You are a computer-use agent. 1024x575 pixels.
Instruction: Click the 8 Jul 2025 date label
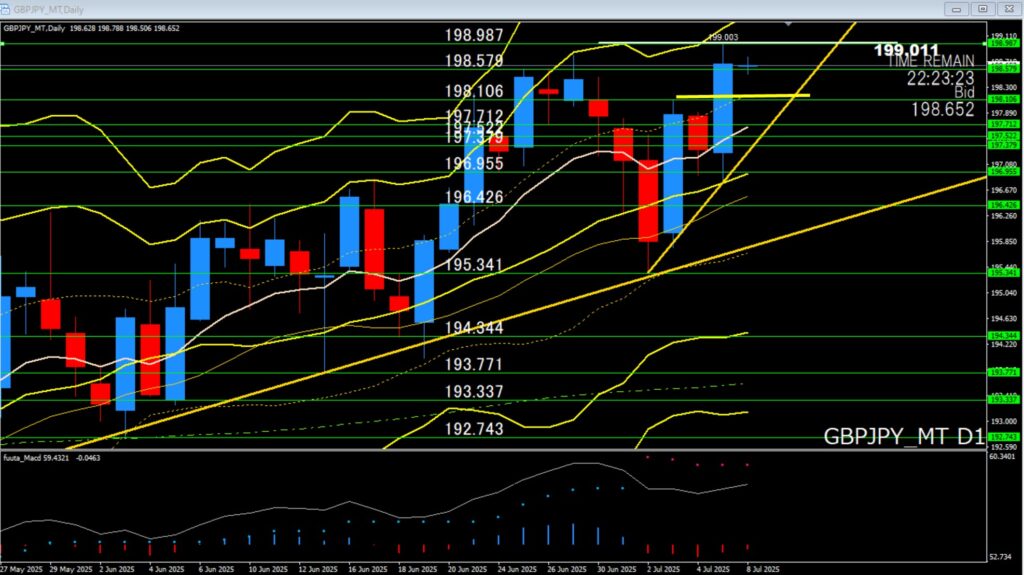point(763,570)
